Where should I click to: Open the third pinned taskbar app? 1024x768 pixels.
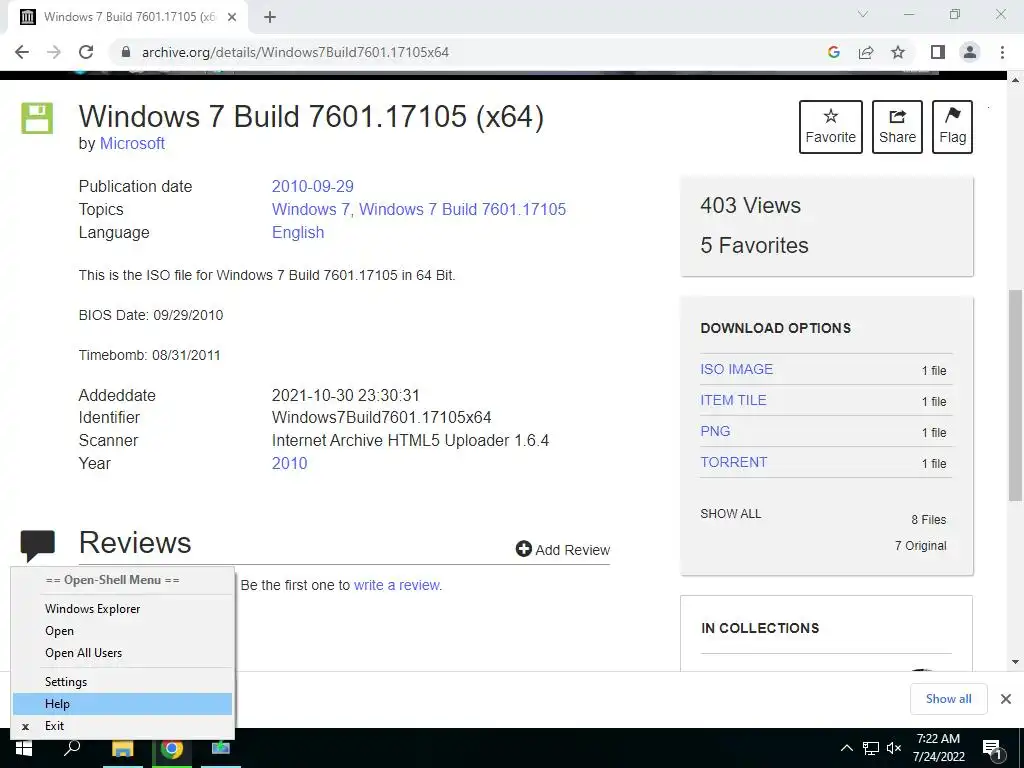tap(221, 748)
